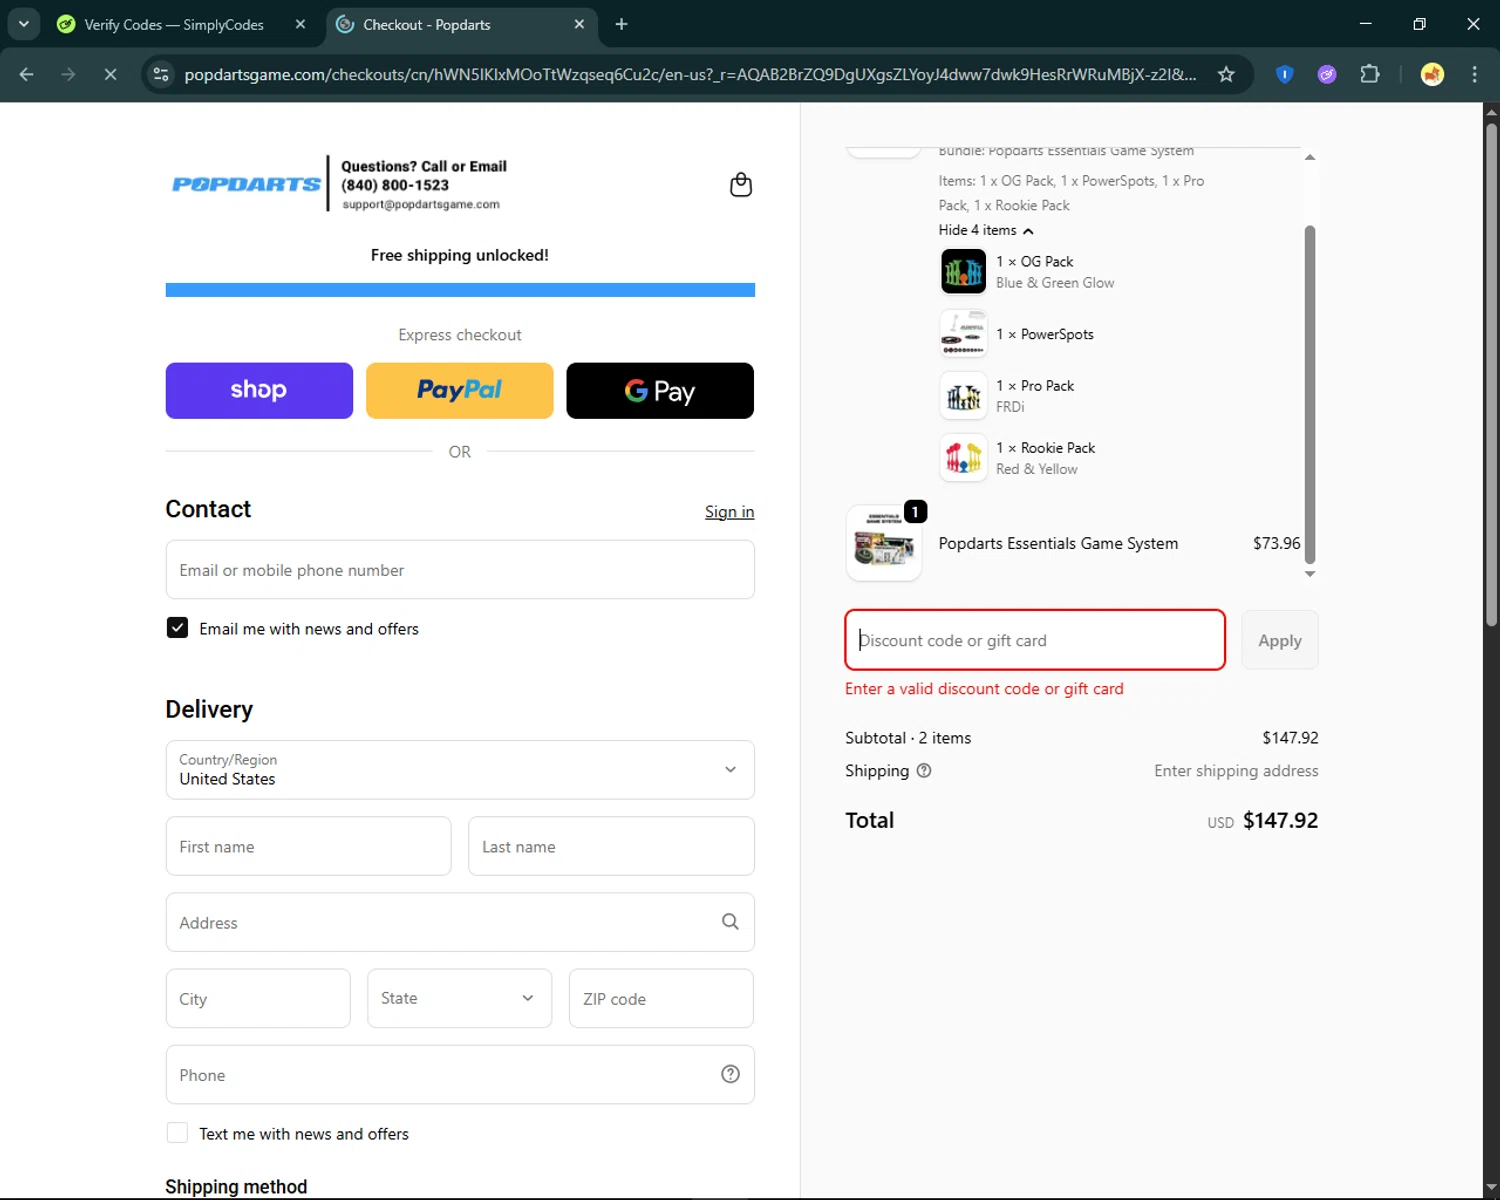Click the Enter shipping address text
This screenshot has width=1500, height=1200.
[1236, 771]
